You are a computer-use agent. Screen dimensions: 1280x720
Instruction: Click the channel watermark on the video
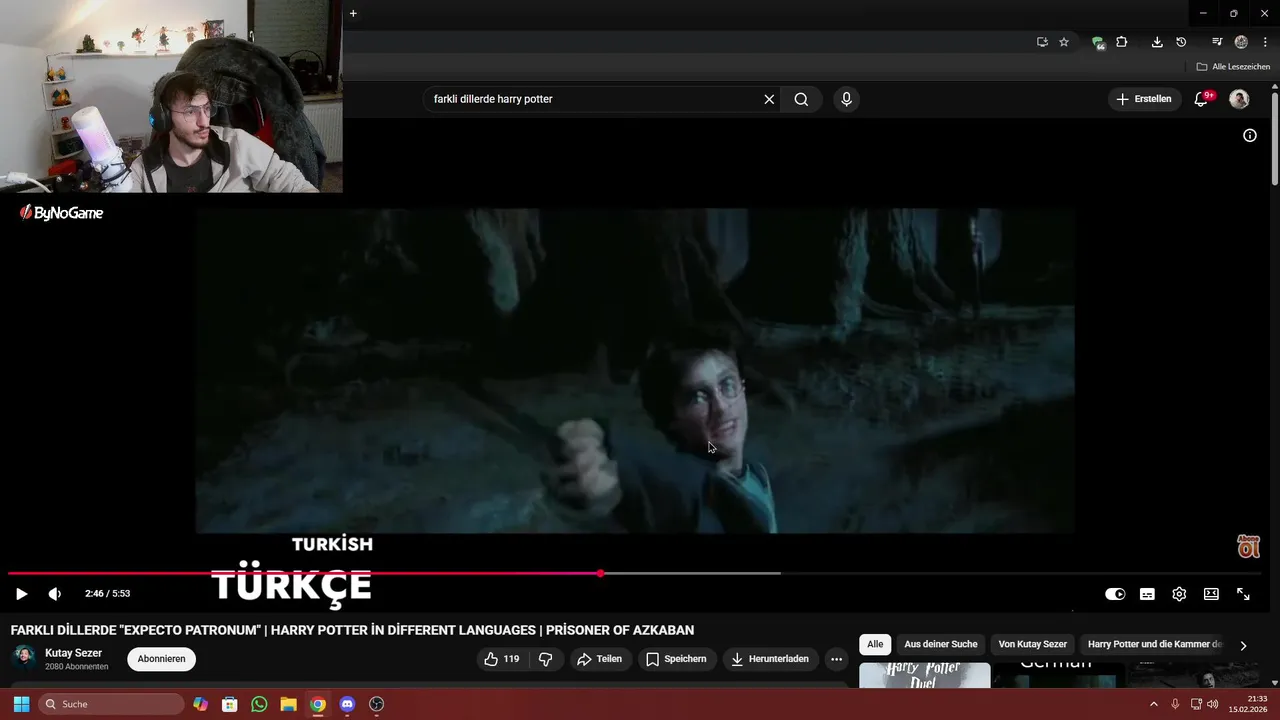[1248, 546]
